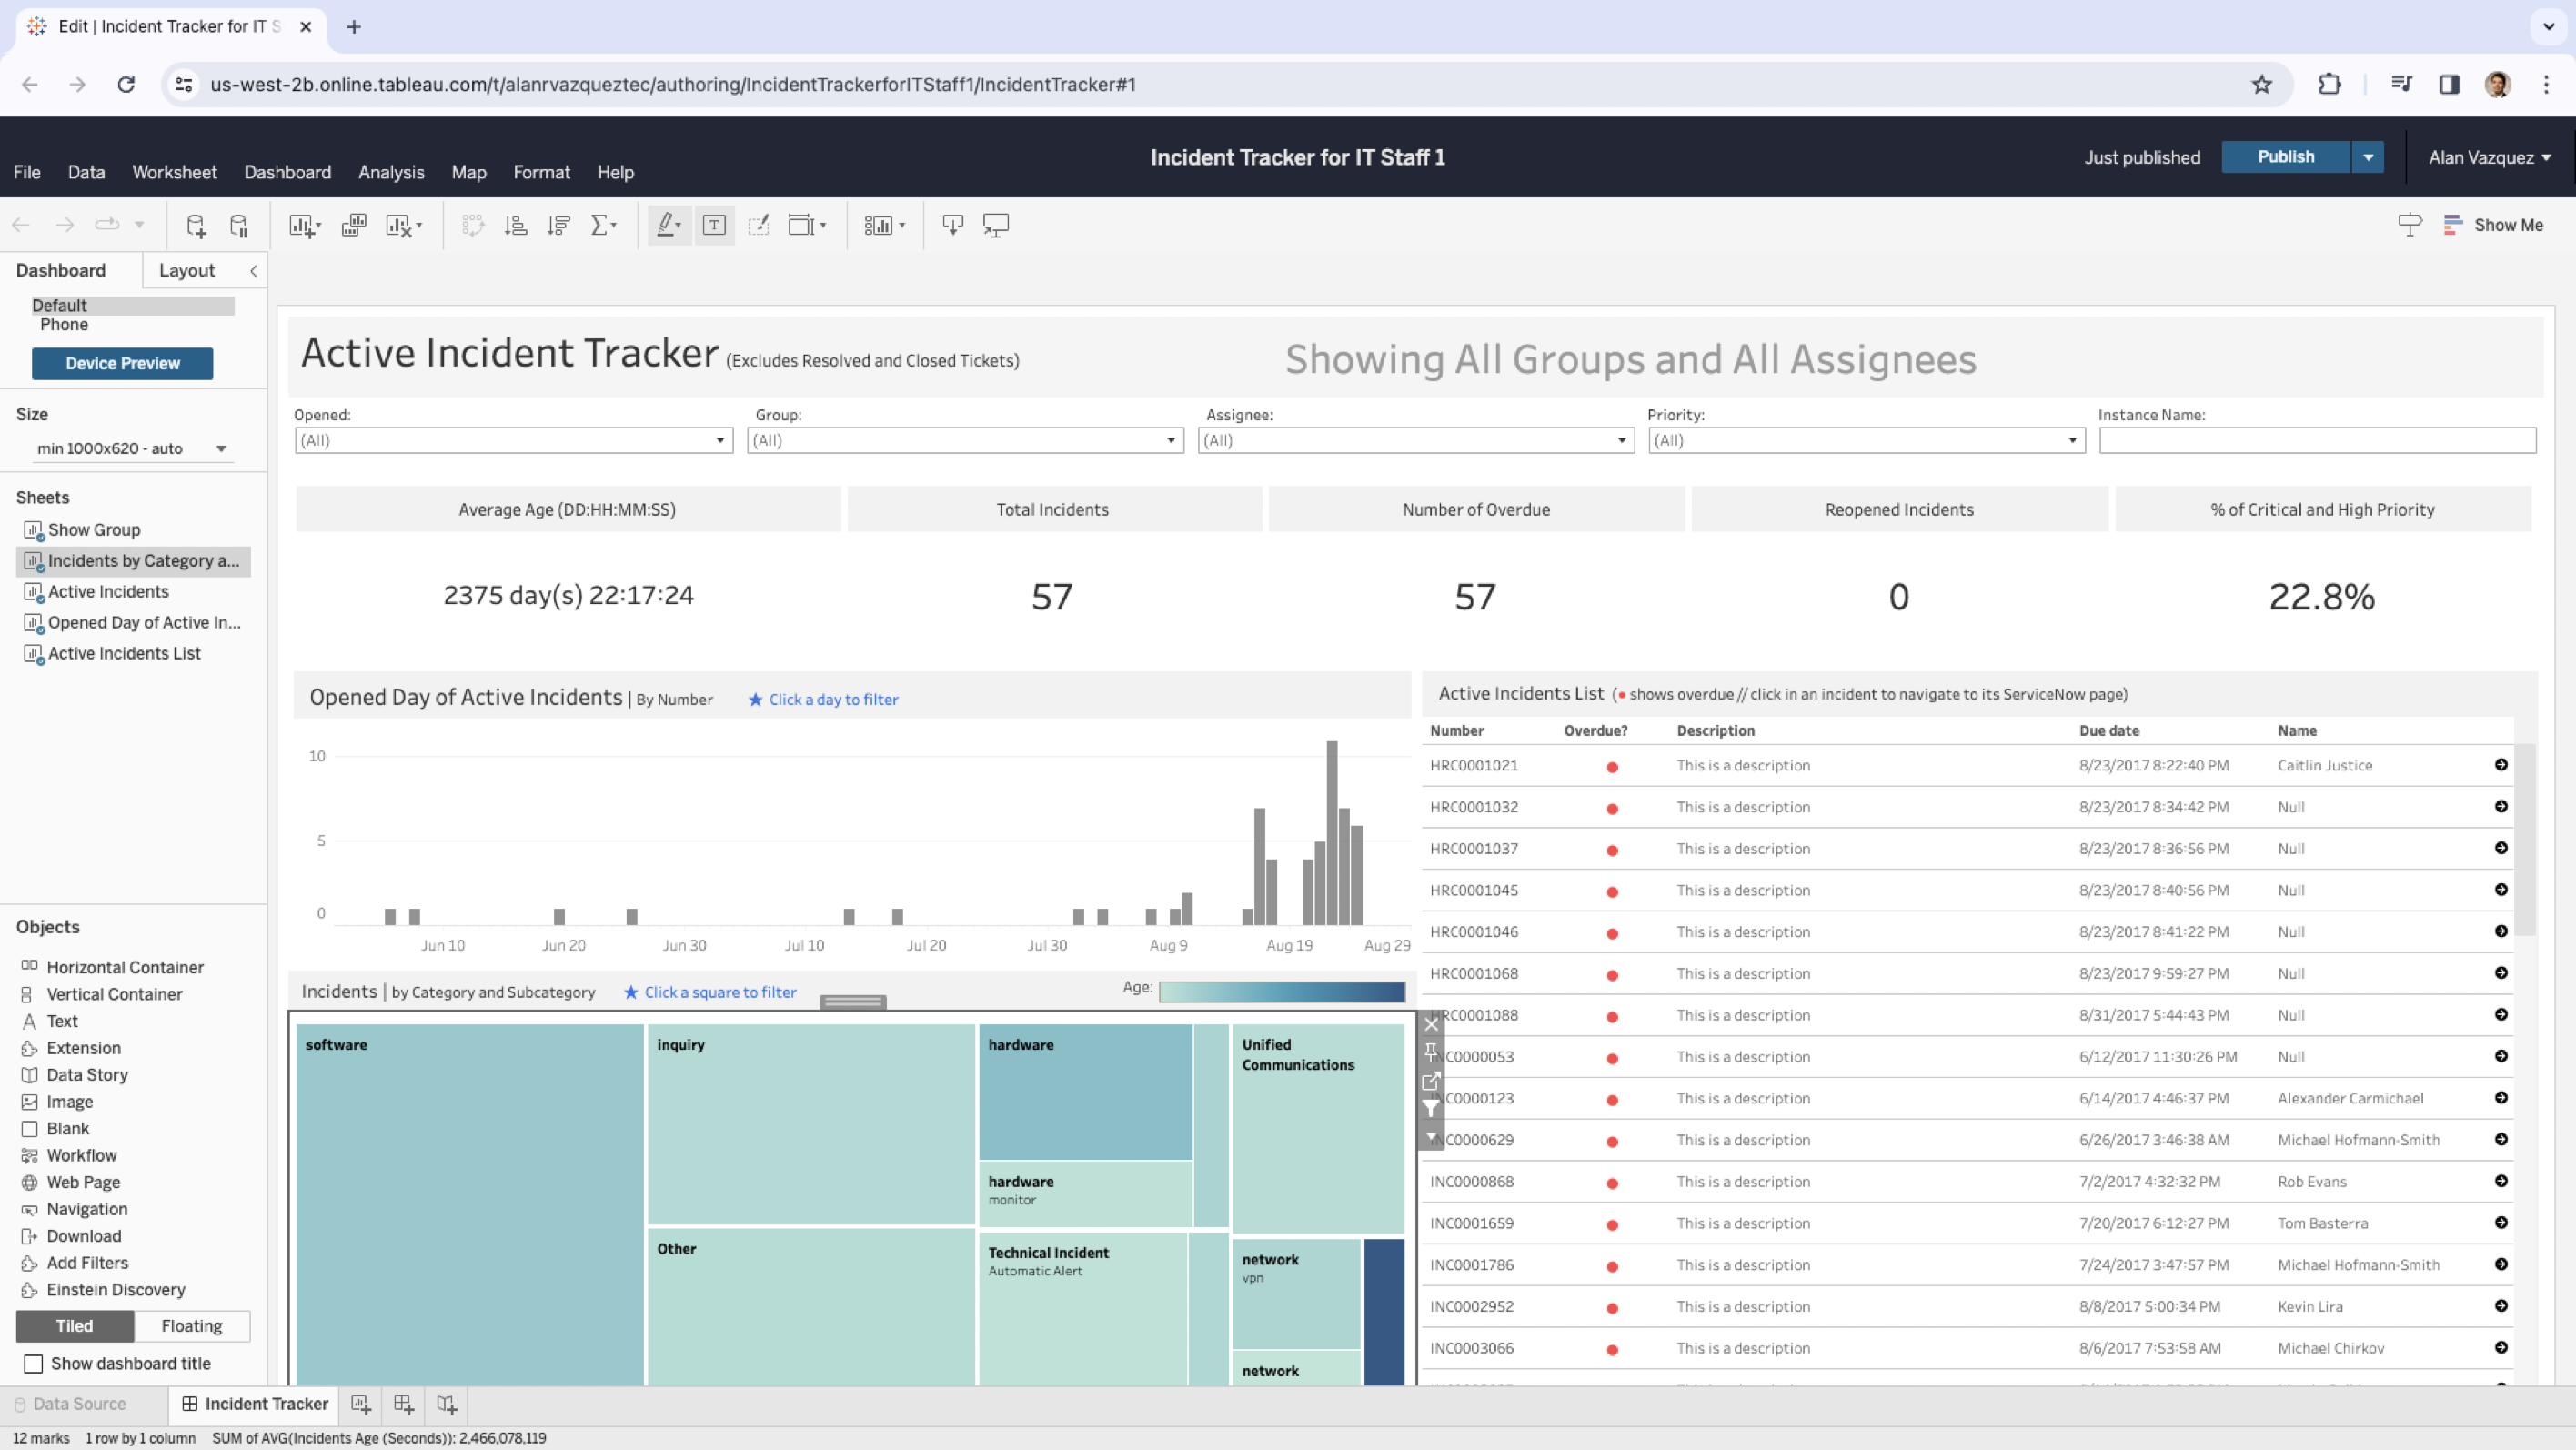
Task: Click the Show Me button
Action: point(2494,225)
